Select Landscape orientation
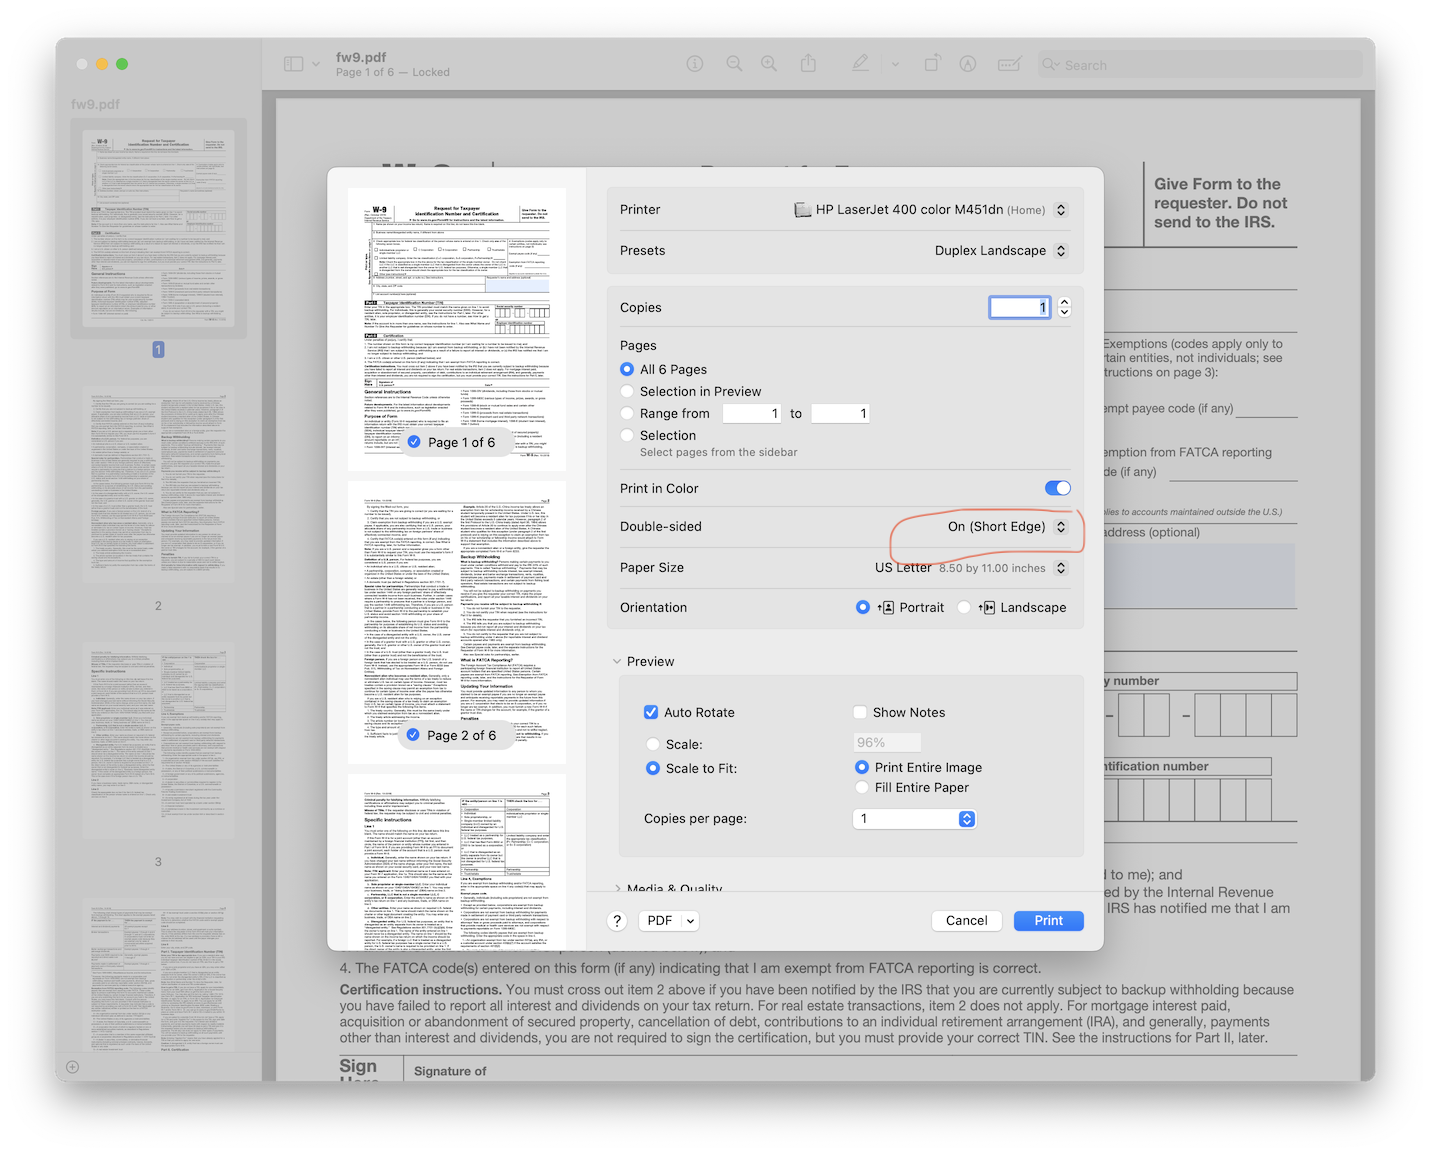The height and width of the screenshot is (1155, 1431). [x=964, y=607]
